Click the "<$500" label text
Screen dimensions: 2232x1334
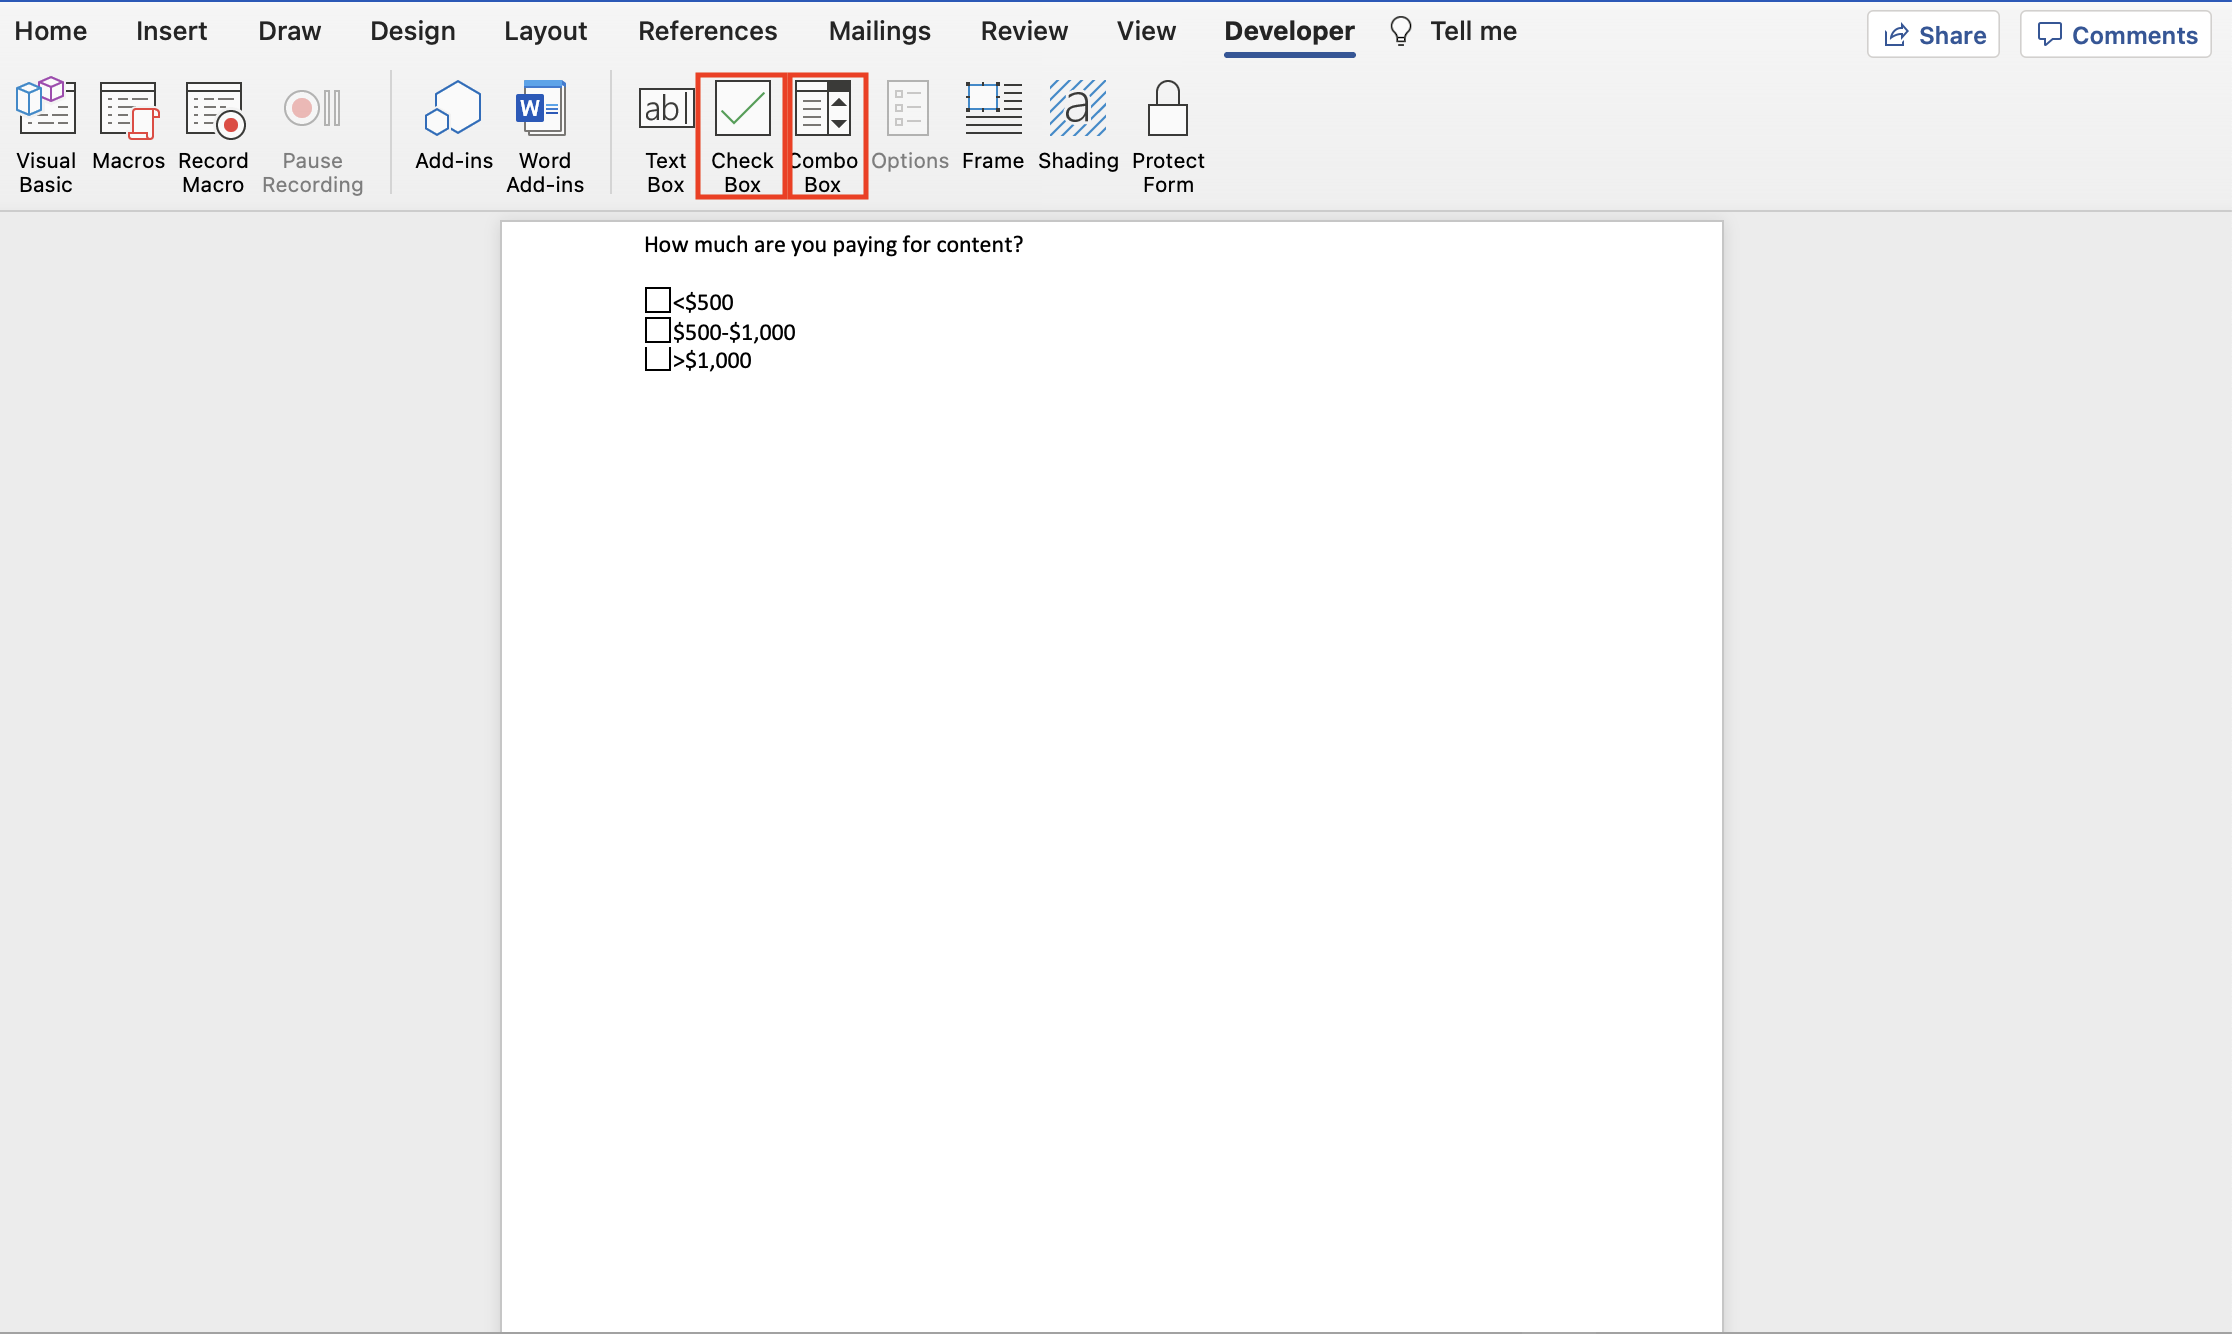coord(703,302)
